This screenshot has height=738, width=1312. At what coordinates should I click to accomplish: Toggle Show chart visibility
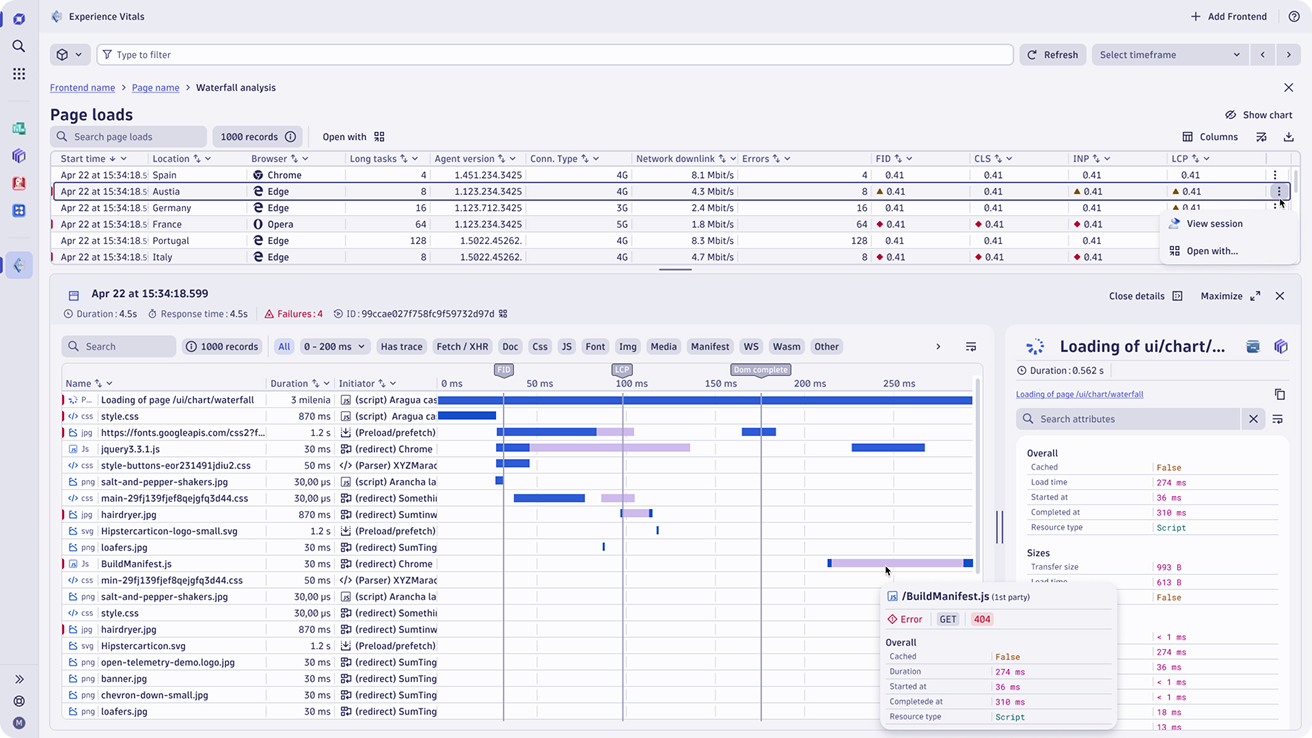tap(1258, 115)
